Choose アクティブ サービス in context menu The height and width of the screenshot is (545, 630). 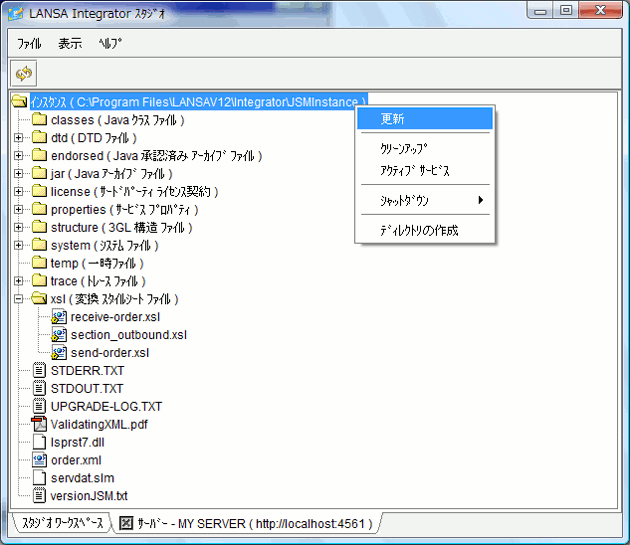[x=425, y=170]
